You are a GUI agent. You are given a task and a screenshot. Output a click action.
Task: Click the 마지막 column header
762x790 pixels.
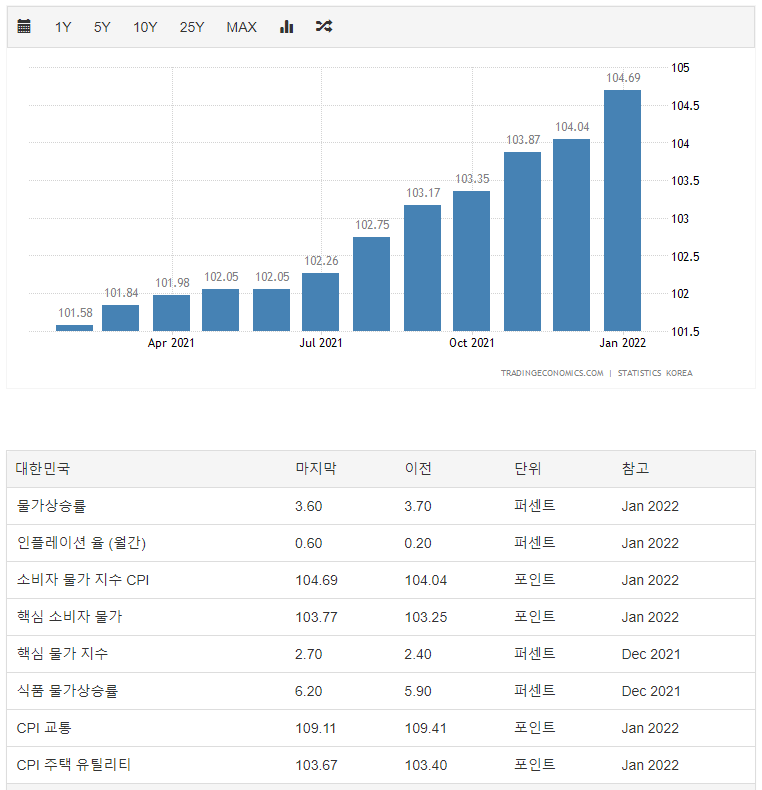click(315, 469)
